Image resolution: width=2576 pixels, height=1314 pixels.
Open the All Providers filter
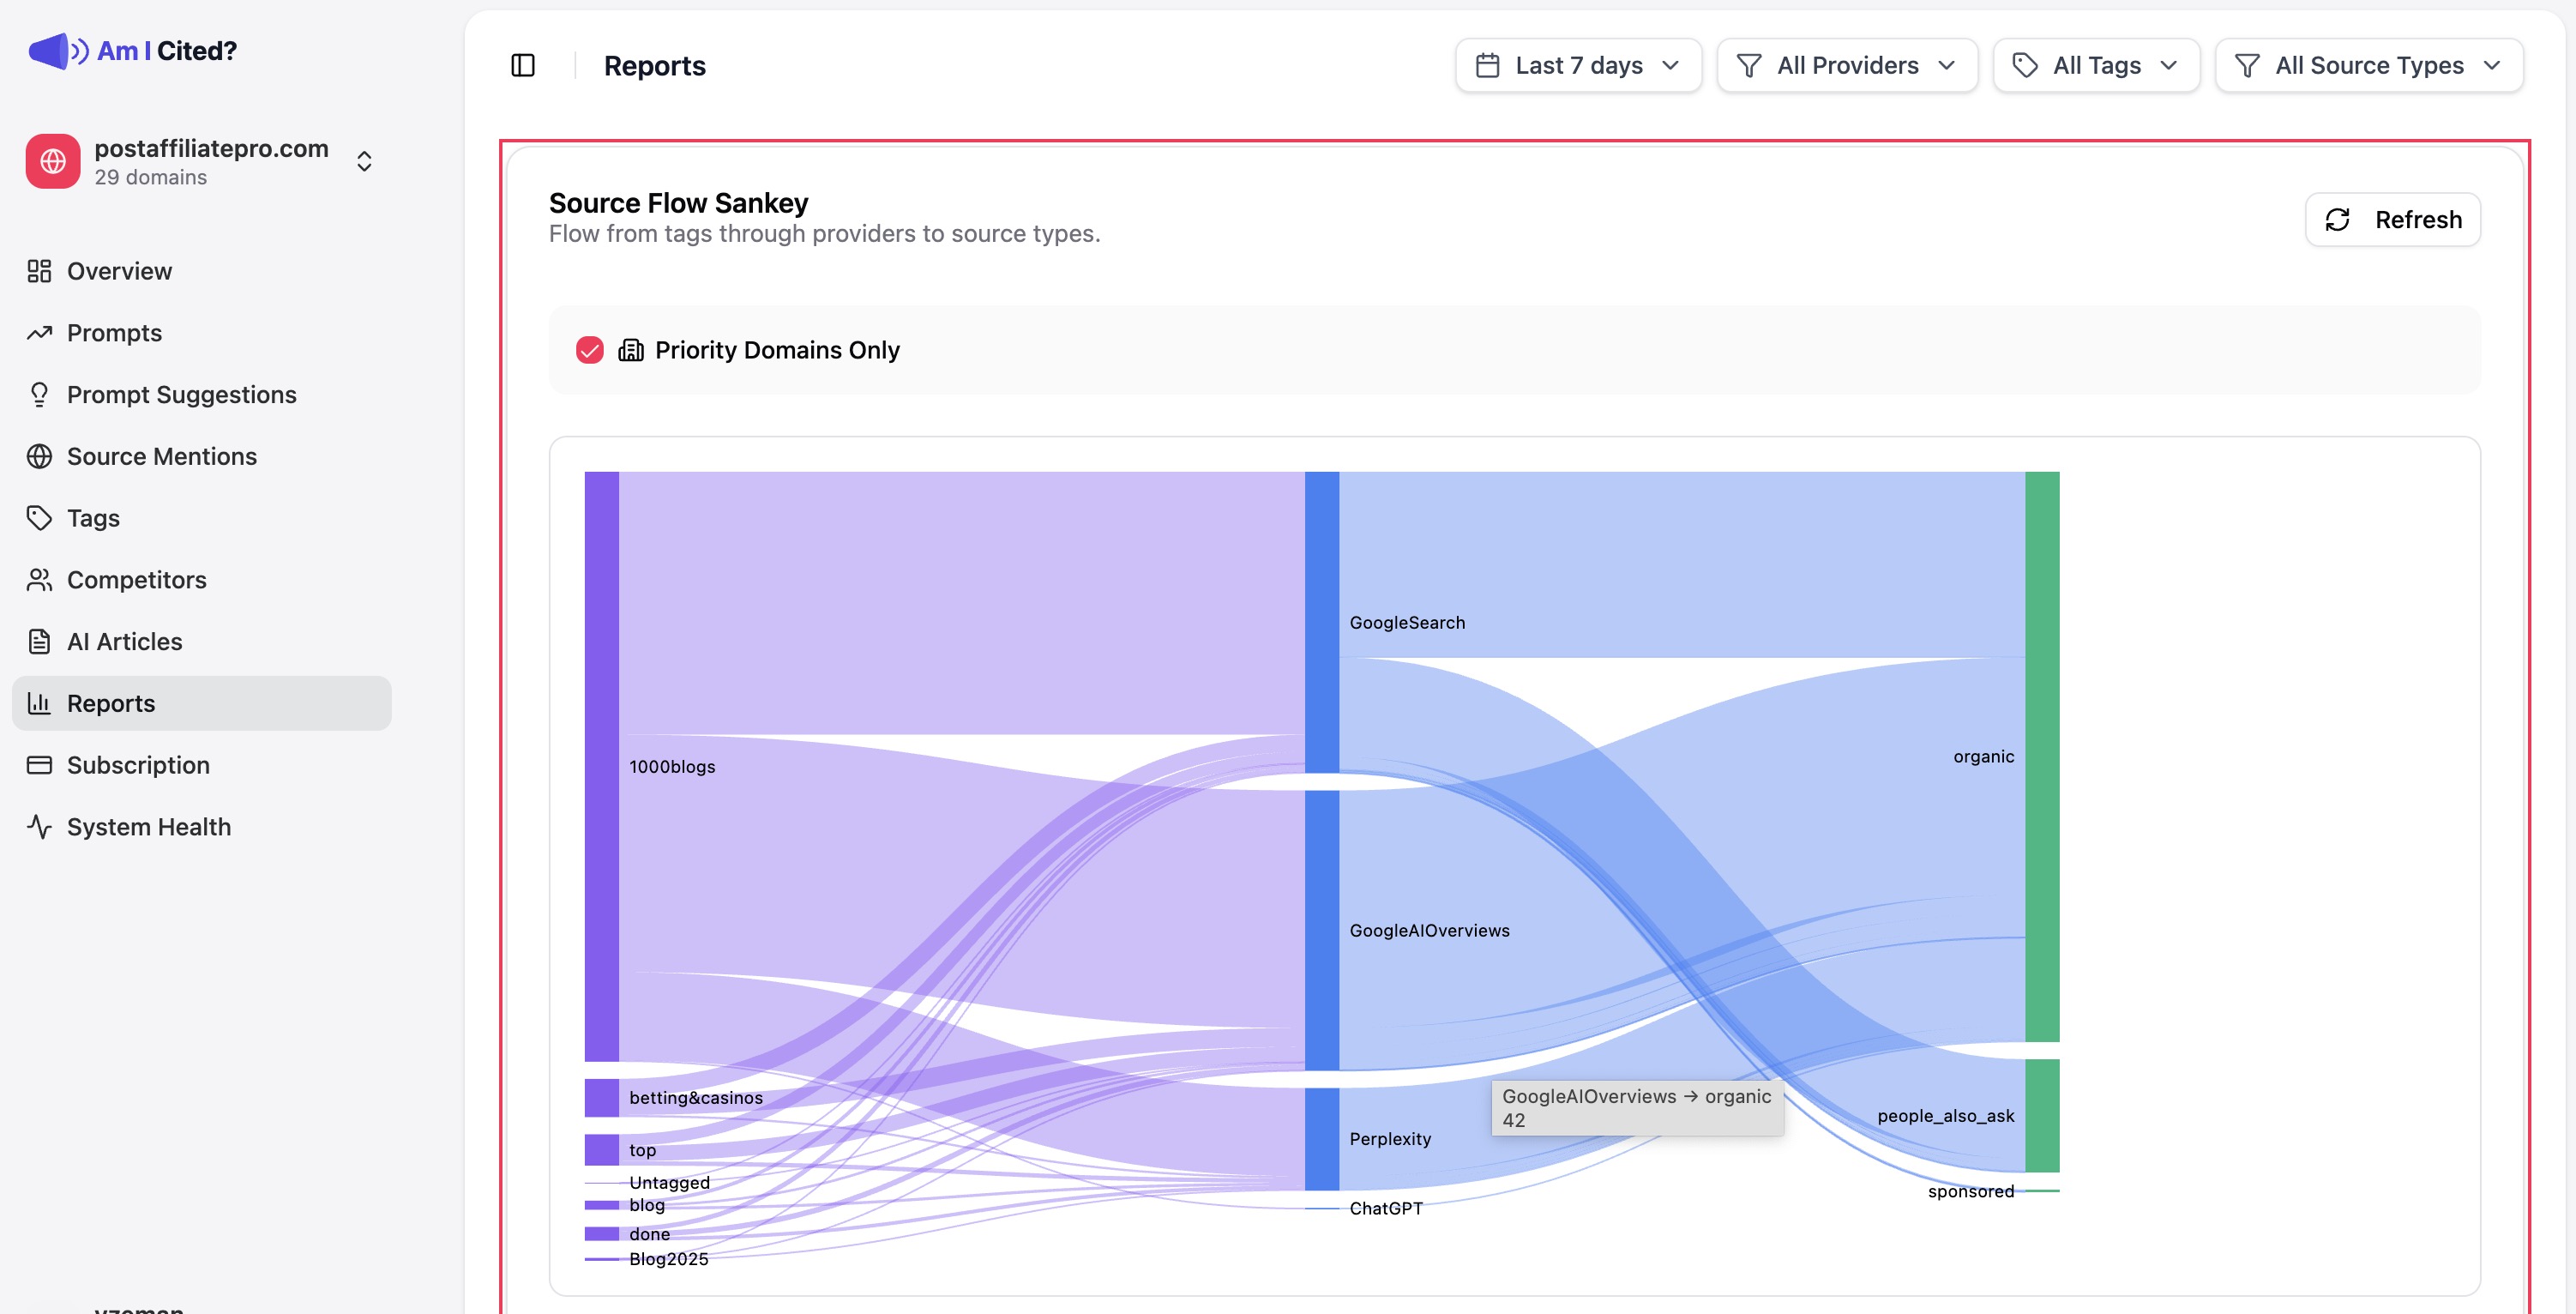click(1846, 64)
